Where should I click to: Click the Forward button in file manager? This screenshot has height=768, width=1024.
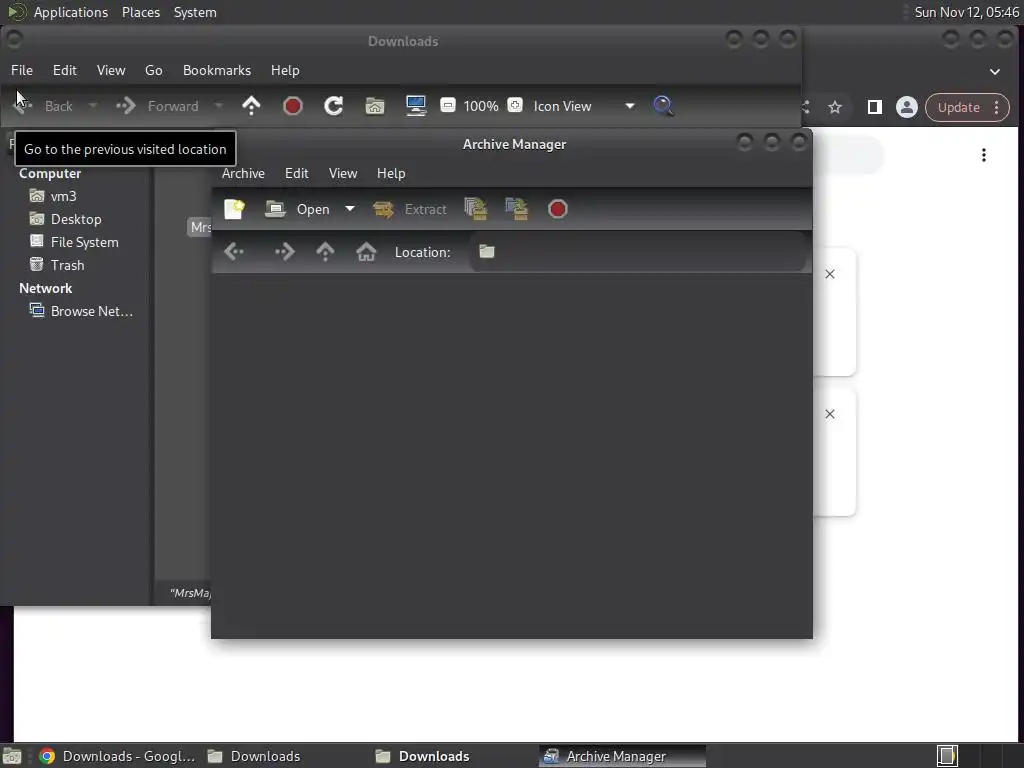coord(157,106)
